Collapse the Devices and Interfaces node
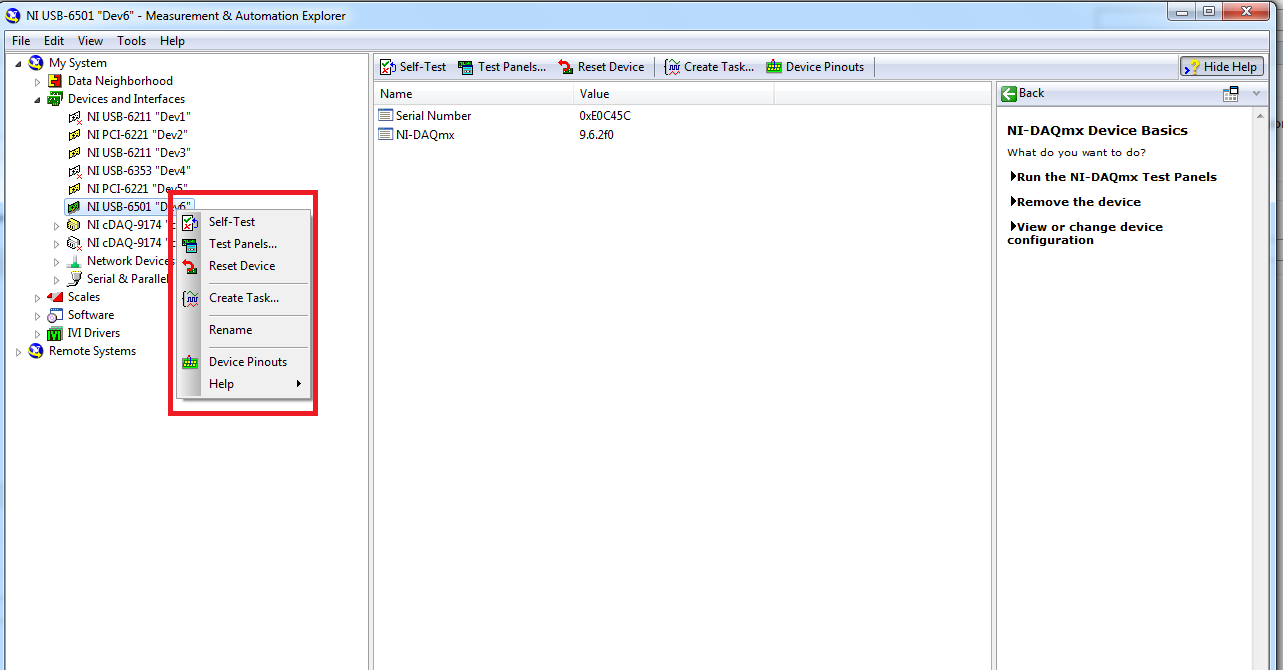 click(x=38, y=99)
